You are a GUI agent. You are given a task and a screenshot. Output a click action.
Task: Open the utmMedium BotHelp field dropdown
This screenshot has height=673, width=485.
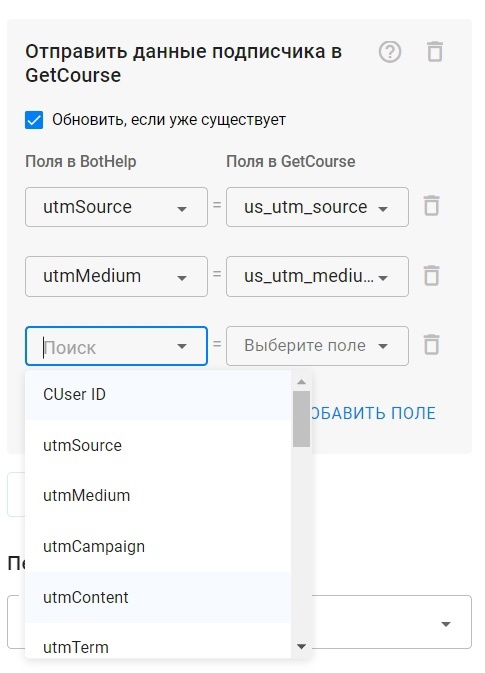coord(116,276)
